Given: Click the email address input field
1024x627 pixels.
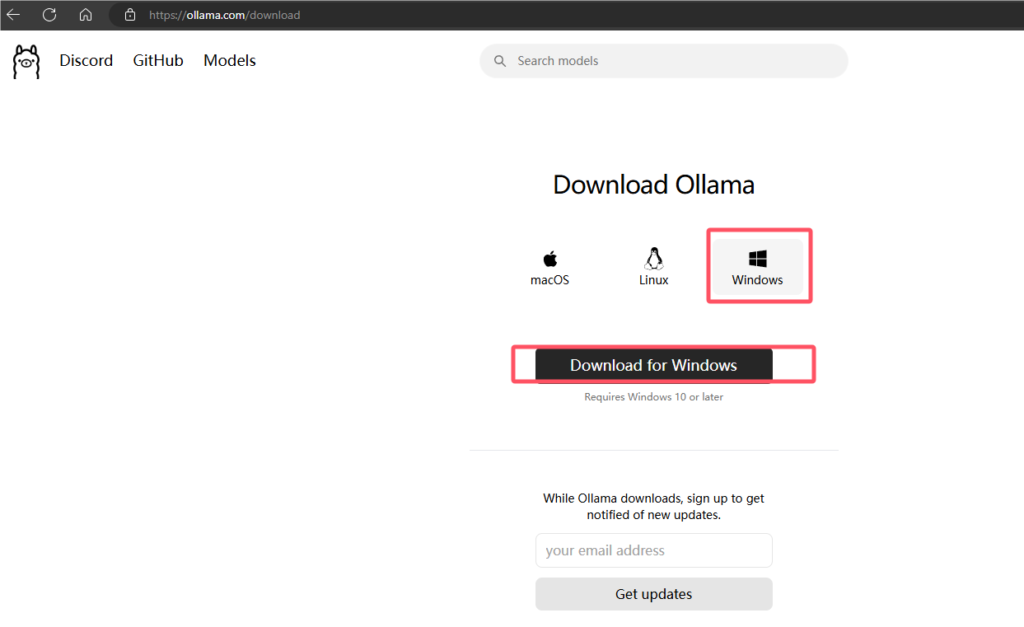Looking at the screenshot, I should click(654, 550).
